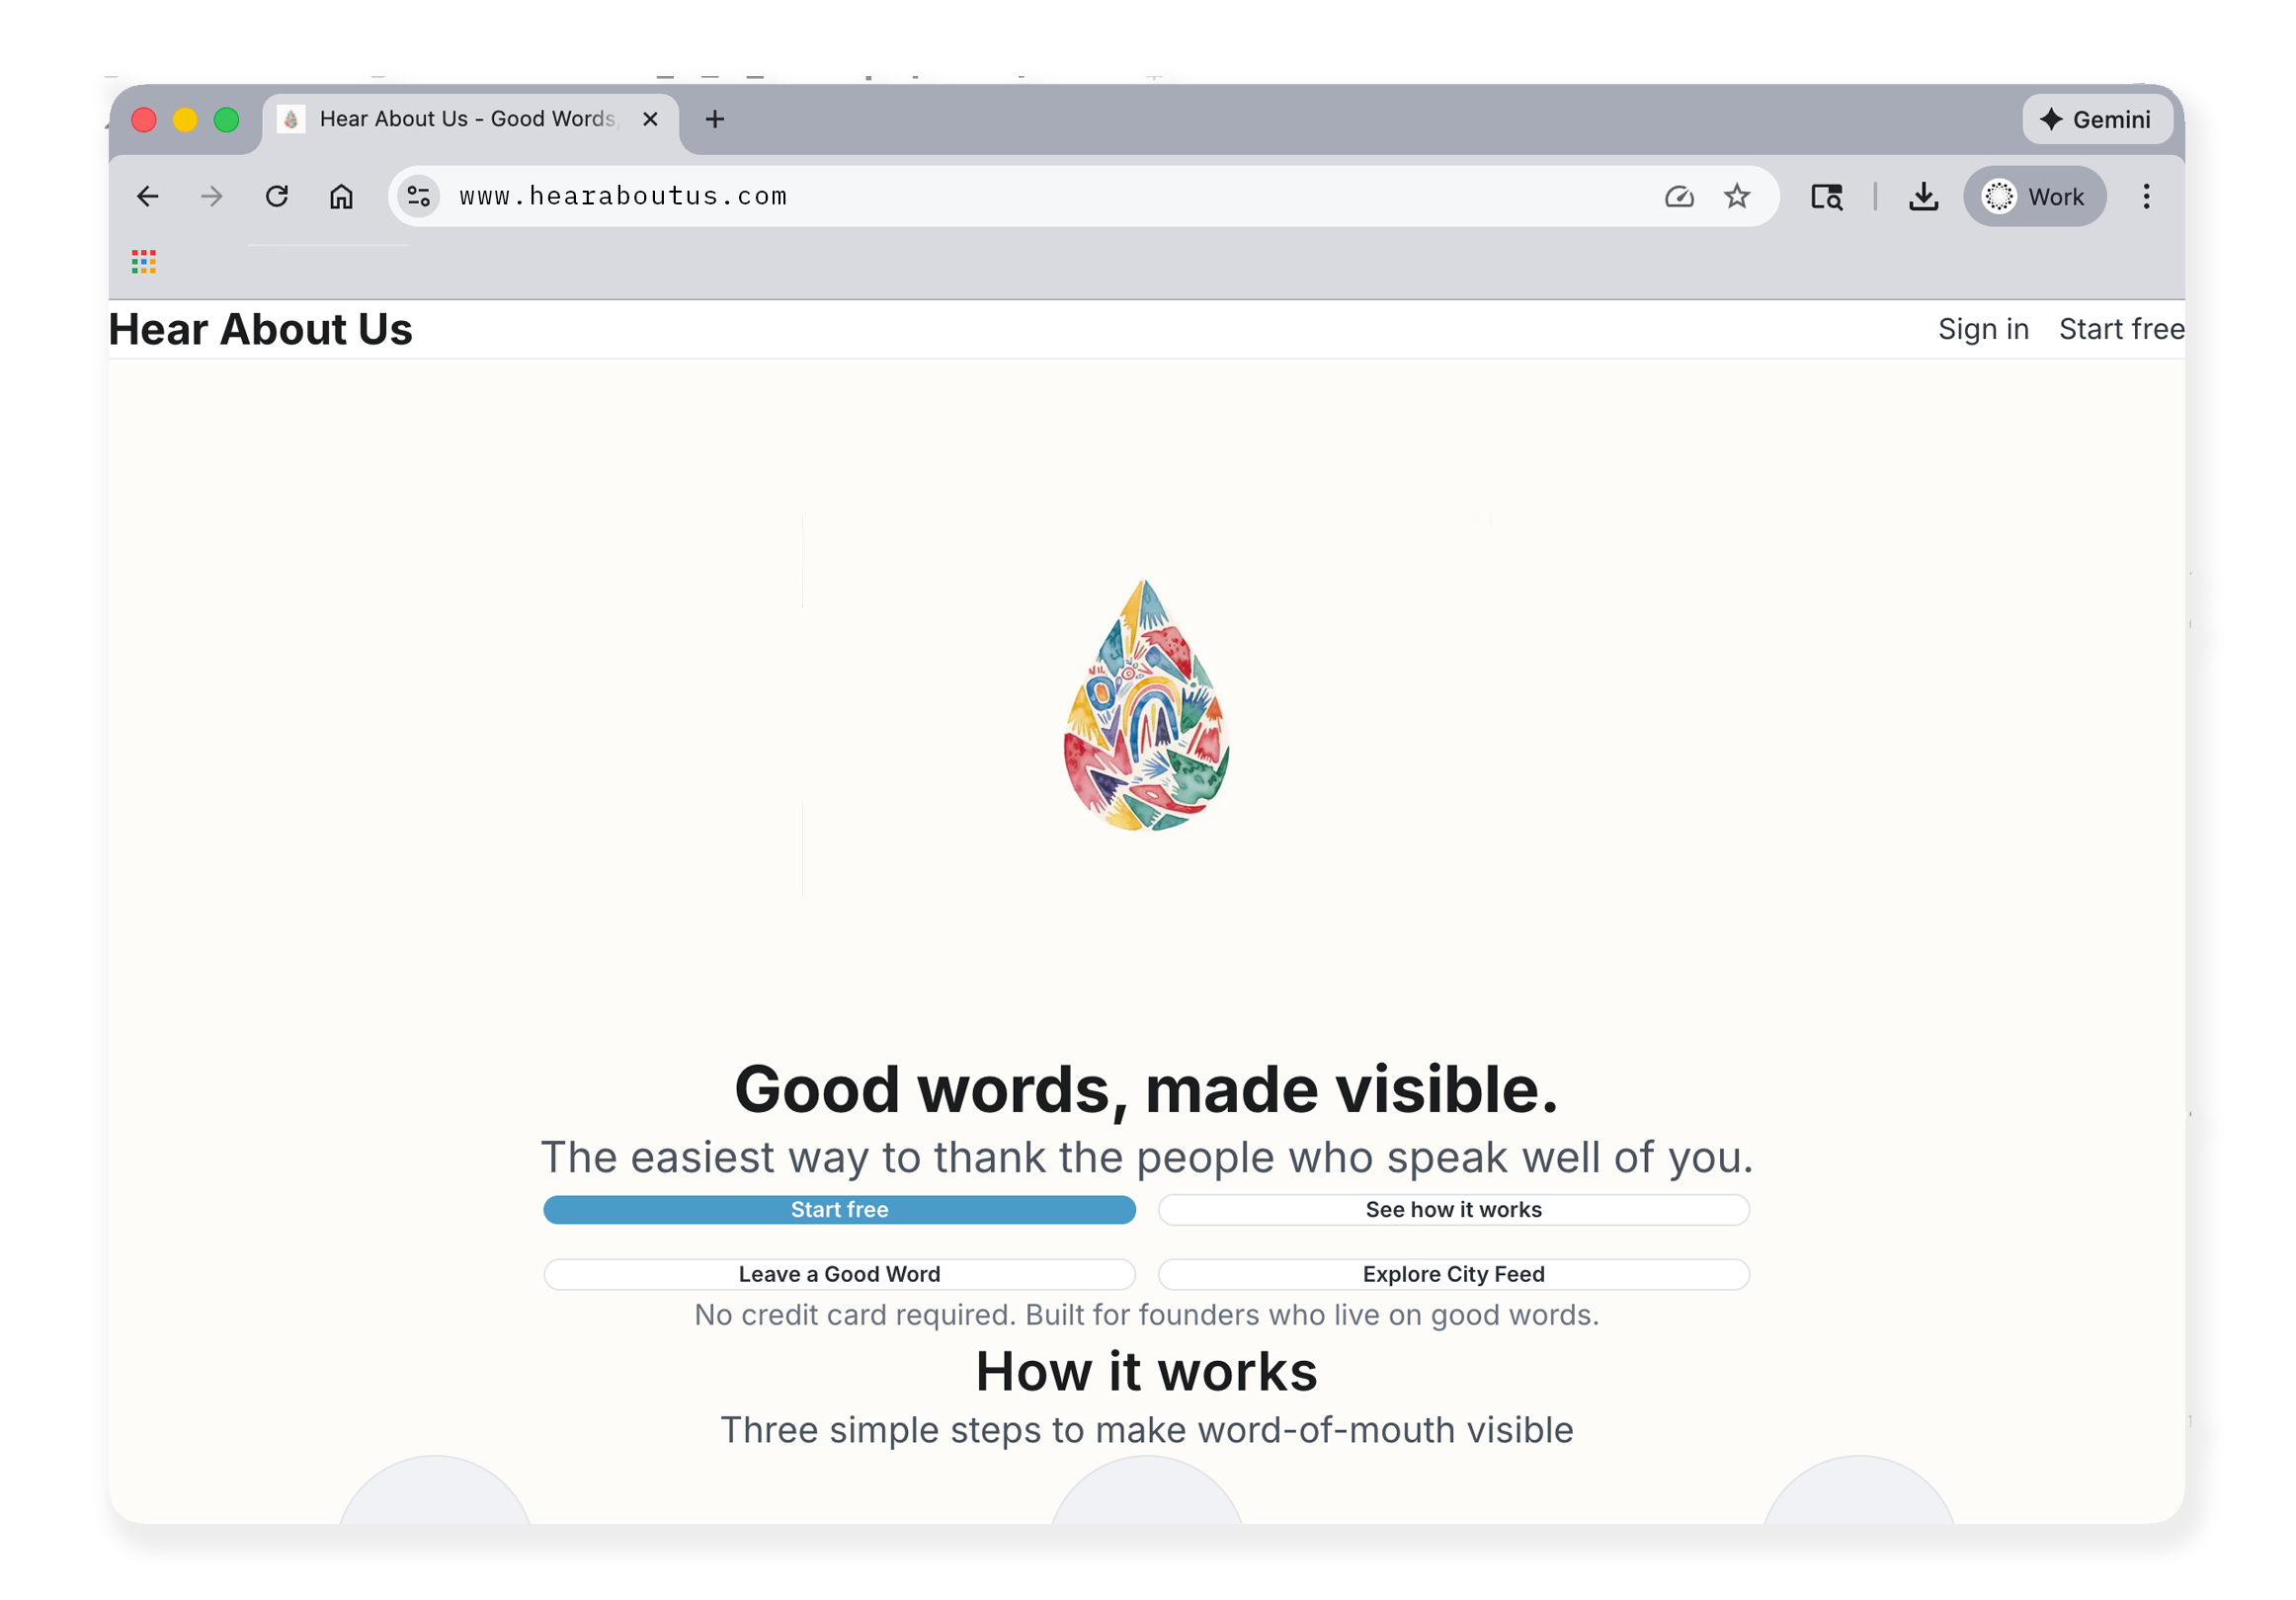Click the speedometer icon in address bar
Viewport: 2296px width, 1600px height.
point(1679,197)
